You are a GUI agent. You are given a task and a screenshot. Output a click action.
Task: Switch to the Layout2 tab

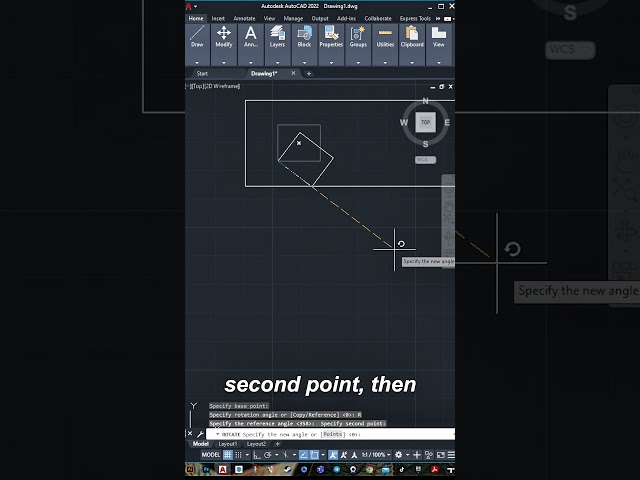pos(256,444)
